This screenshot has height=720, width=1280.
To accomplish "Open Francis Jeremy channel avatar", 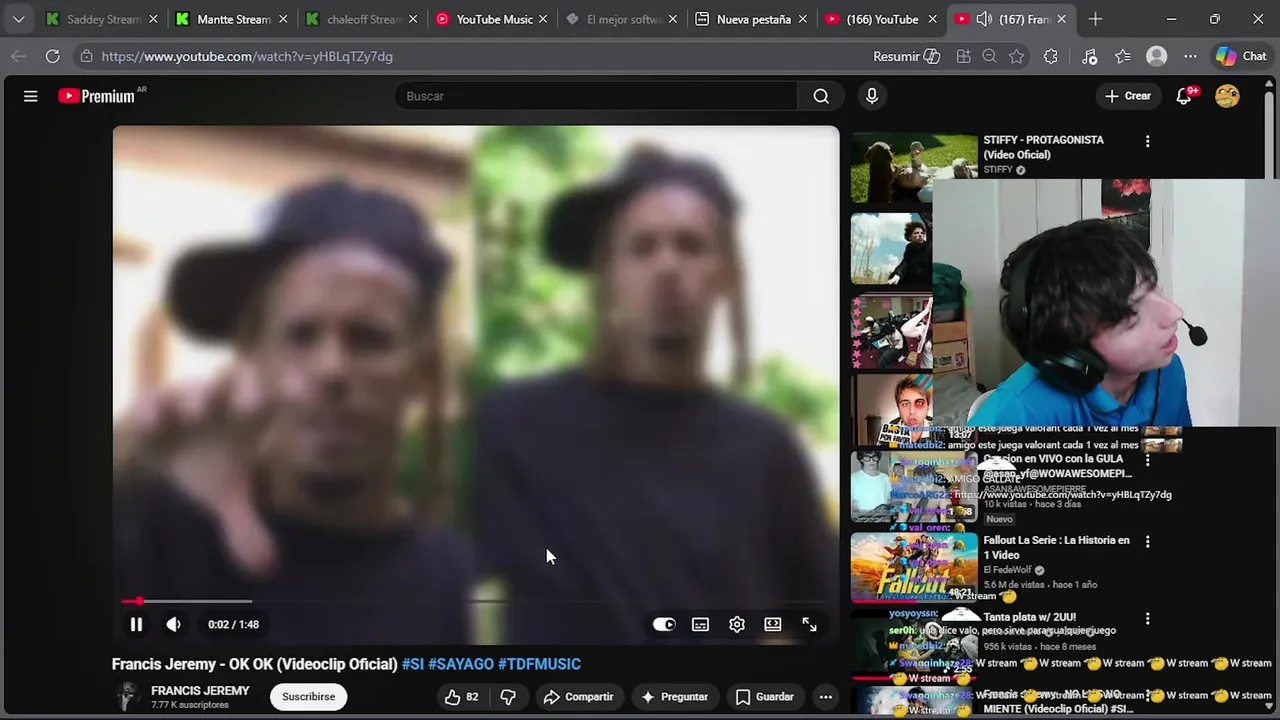I will [x=127, y=697].
